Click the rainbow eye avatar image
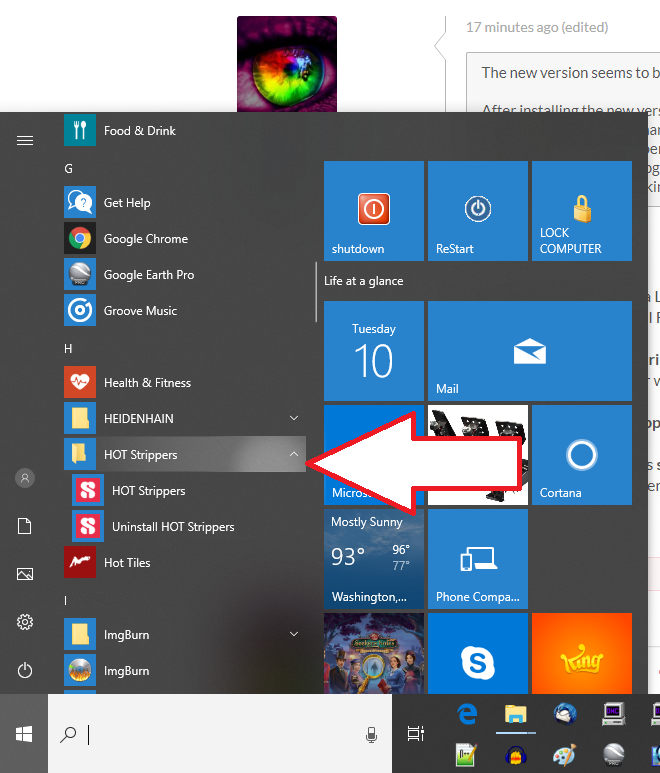 click(287, 64)
